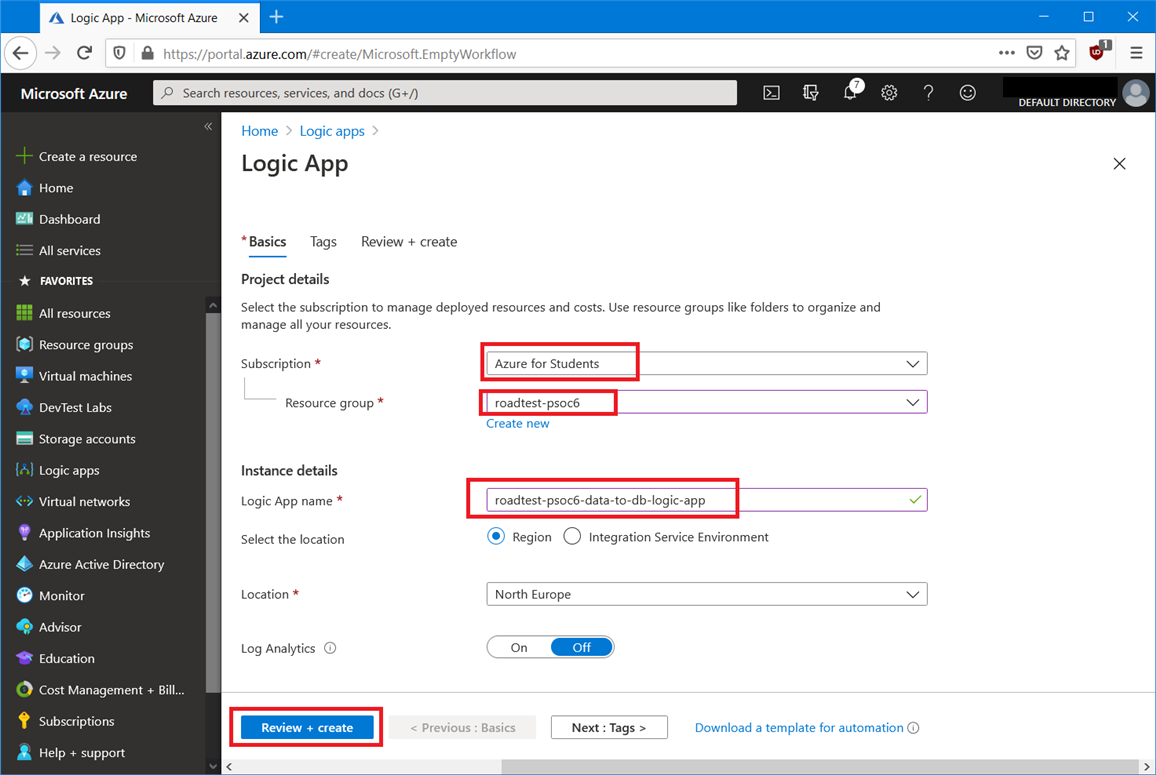Open Virtual machines in sidebar
Viewport: 1156px width, 775px height.
tap(85, 376)
